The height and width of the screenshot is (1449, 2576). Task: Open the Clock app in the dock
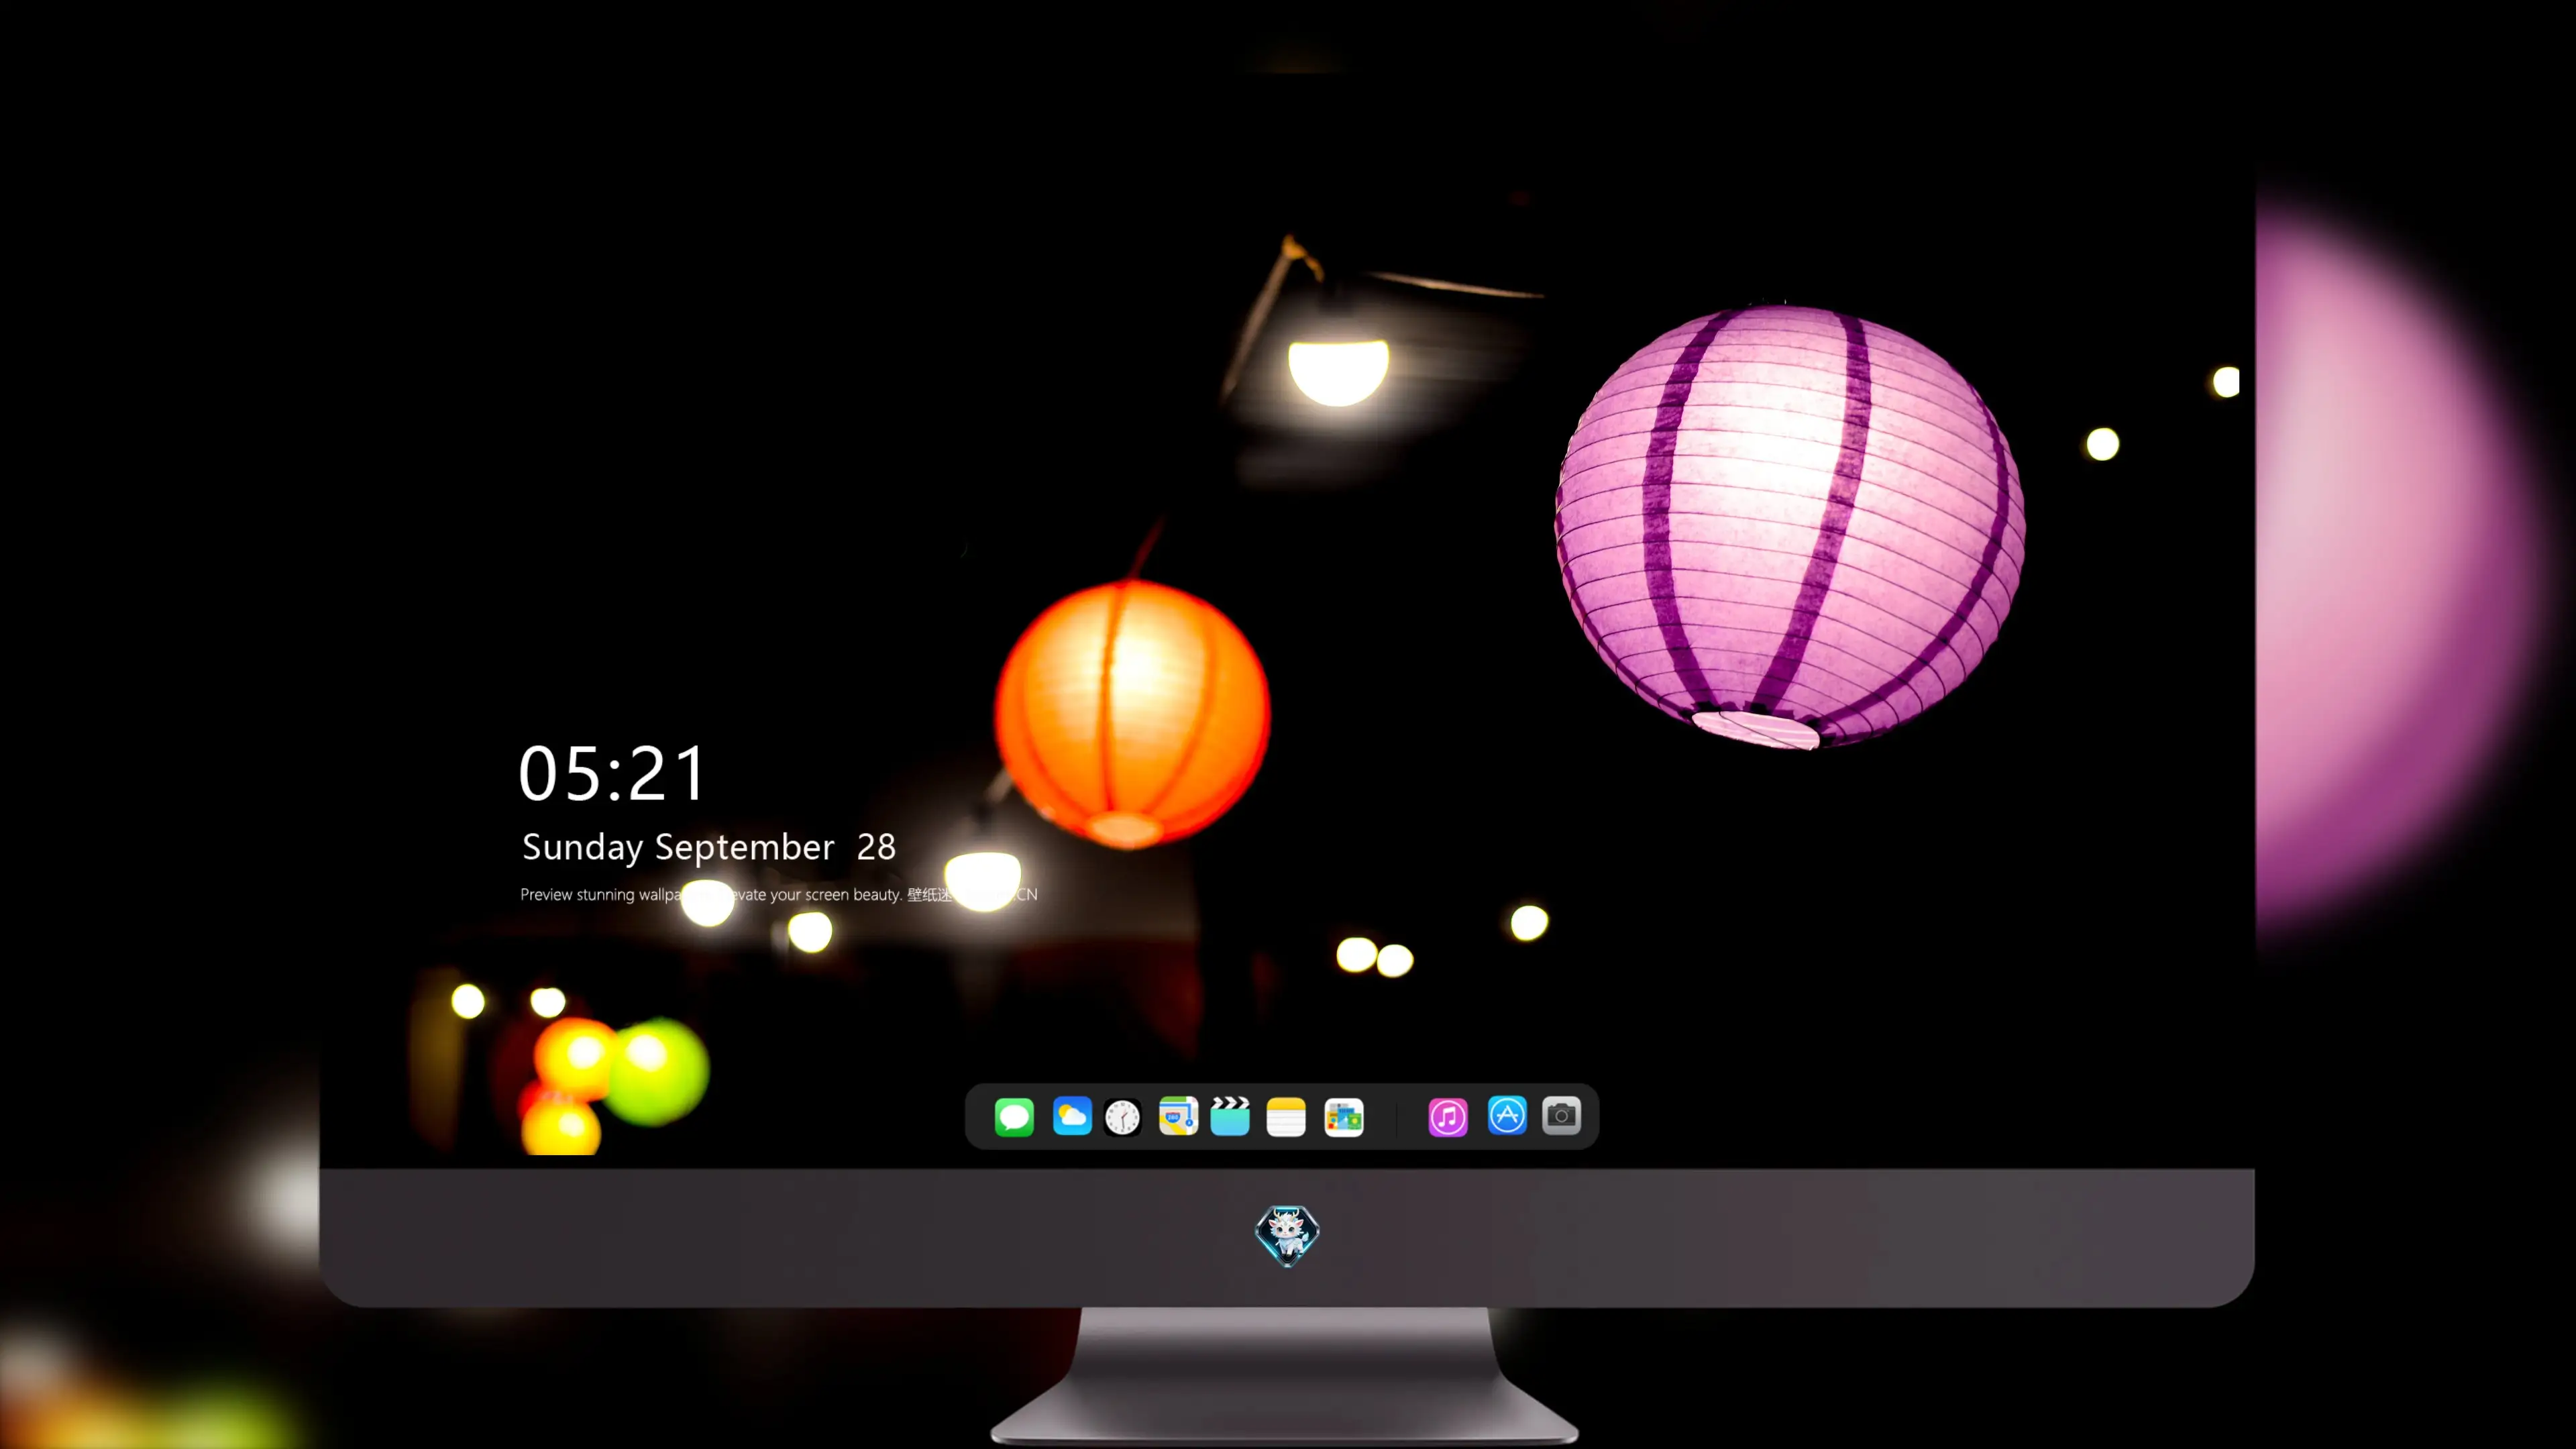point(1123,1117)
